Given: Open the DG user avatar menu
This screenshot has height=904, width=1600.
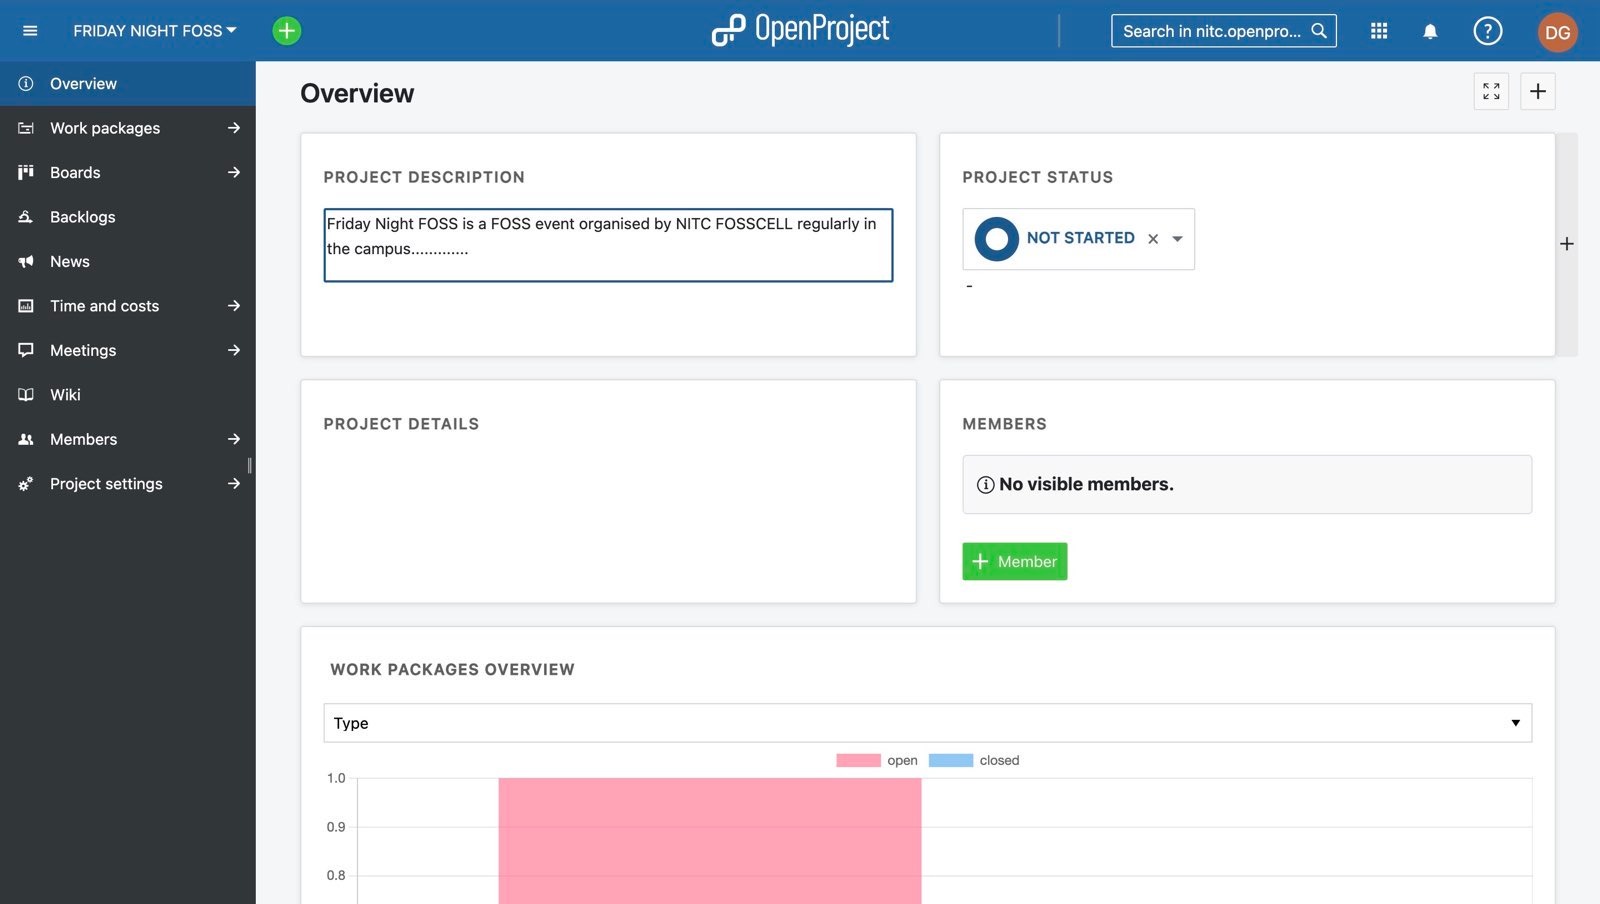Looking at the screenshot, I should (1557, 32).
